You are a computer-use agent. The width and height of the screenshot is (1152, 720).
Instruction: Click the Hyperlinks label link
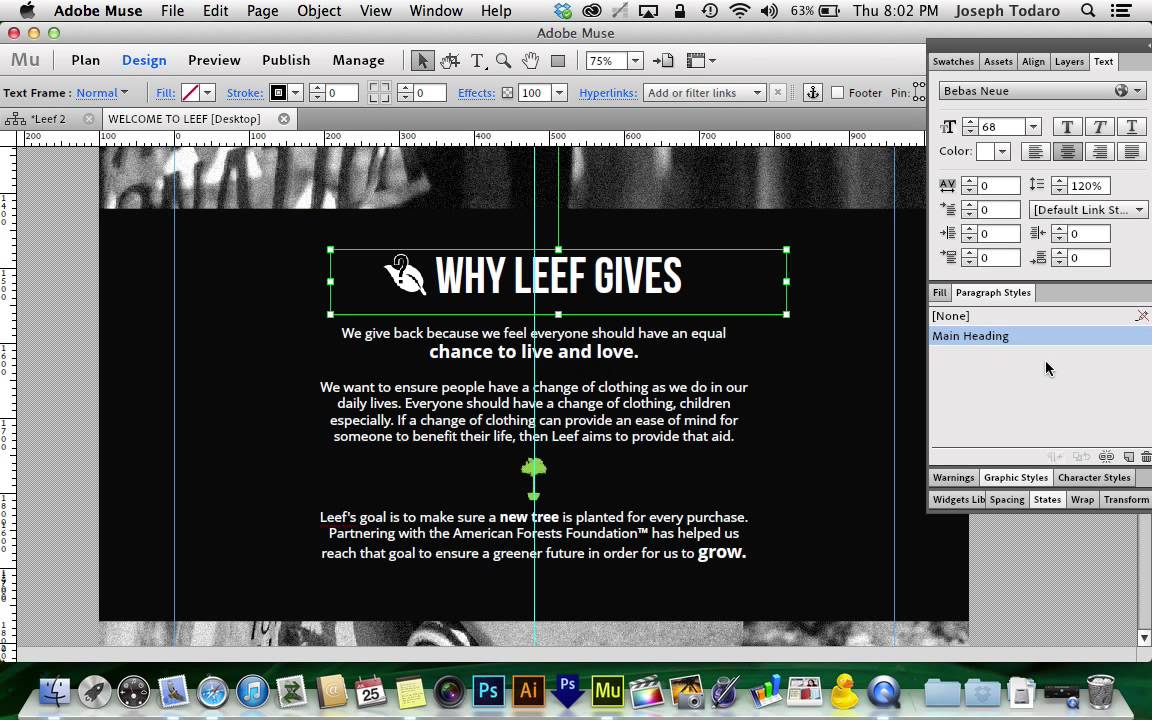click(608, 93)
